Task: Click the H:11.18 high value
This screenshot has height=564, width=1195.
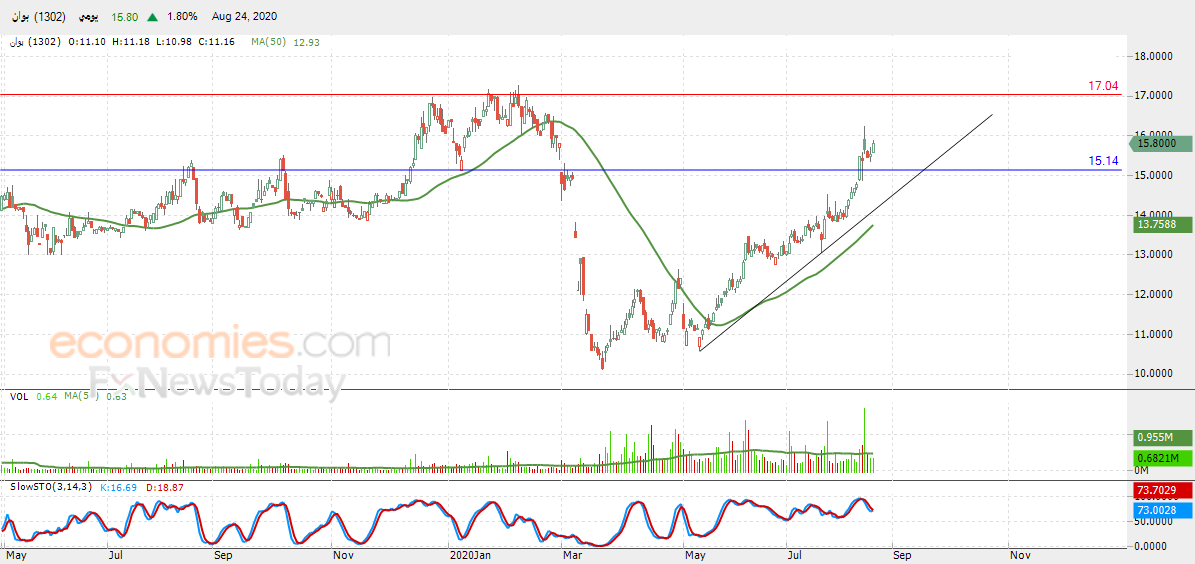Action: [x=130, y=43]
